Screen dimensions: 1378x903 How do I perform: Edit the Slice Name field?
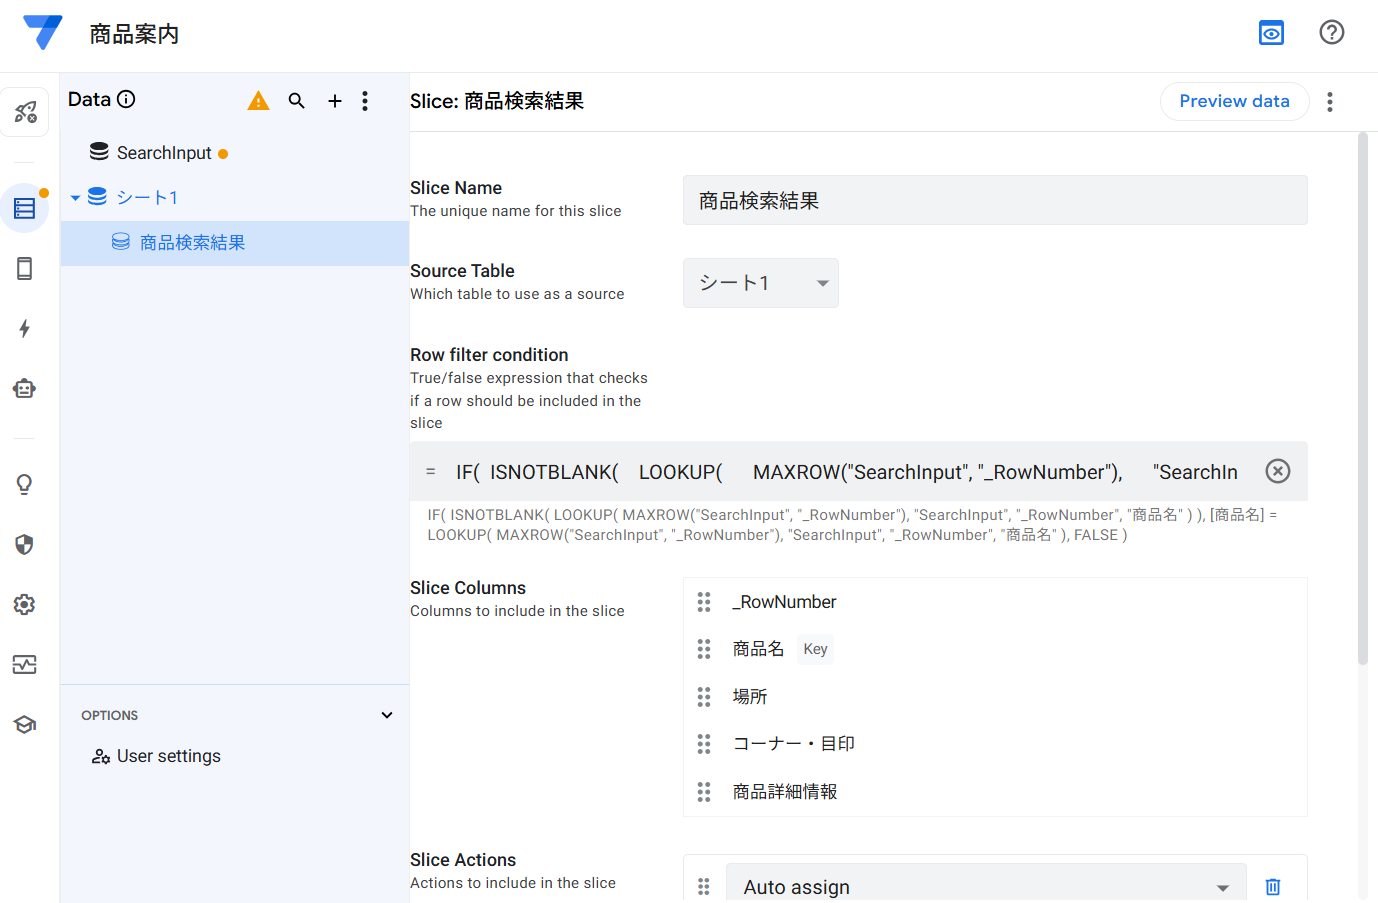pos(995,200)
